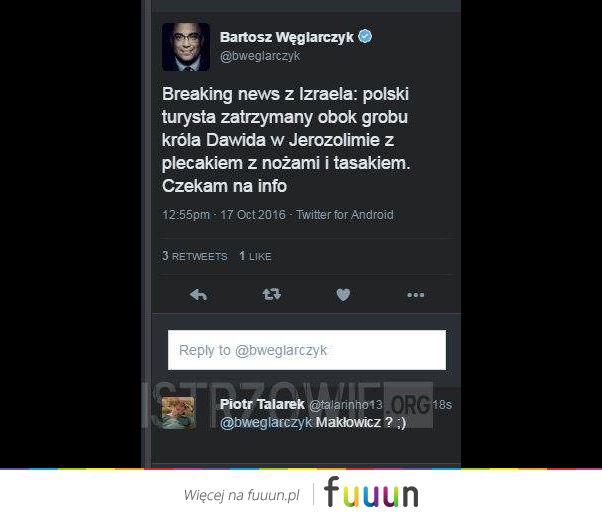Open the three-dot more options menu
The image size is (602, 513).
pos(415,295)
